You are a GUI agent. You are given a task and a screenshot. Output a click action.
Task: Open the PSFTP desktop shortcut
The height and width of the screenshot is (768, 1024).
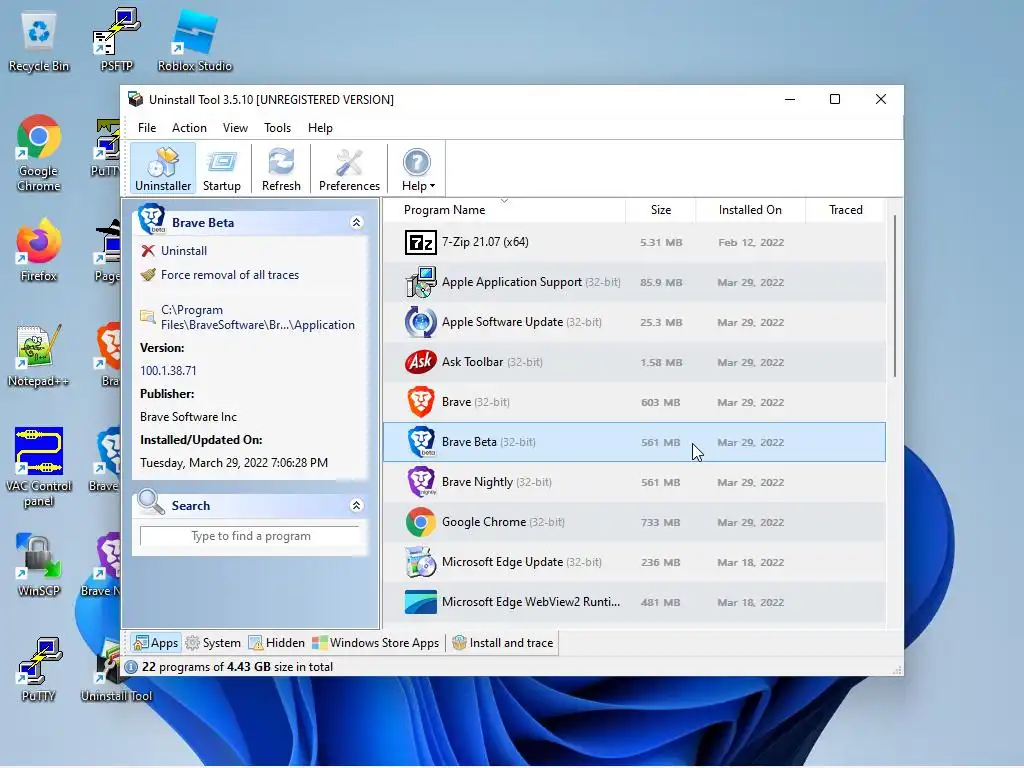coord(116,40)
